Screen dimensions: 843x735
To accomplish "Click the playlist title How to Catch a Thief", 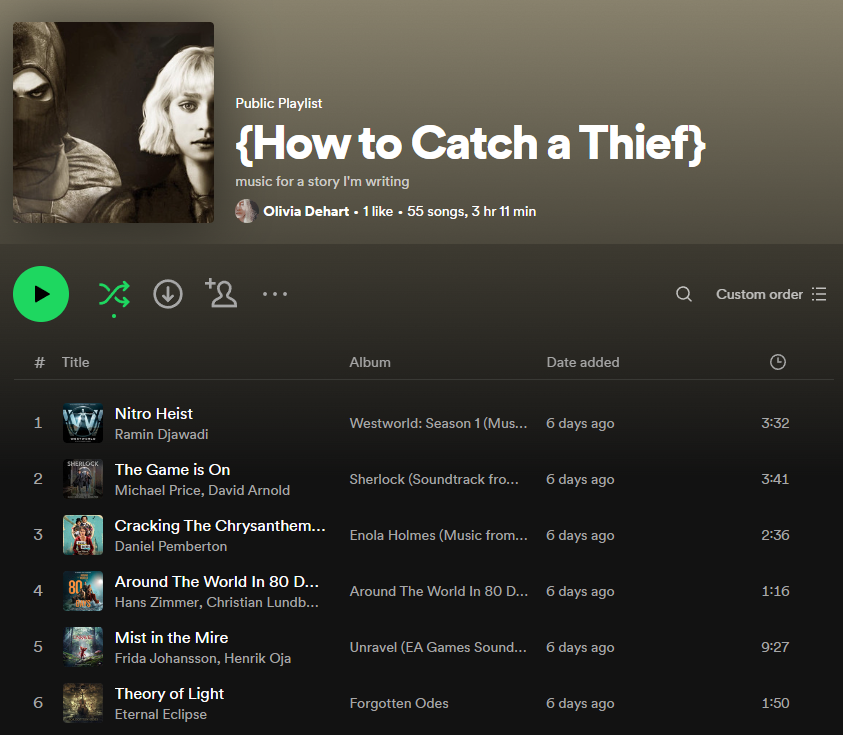I will 470,143.
